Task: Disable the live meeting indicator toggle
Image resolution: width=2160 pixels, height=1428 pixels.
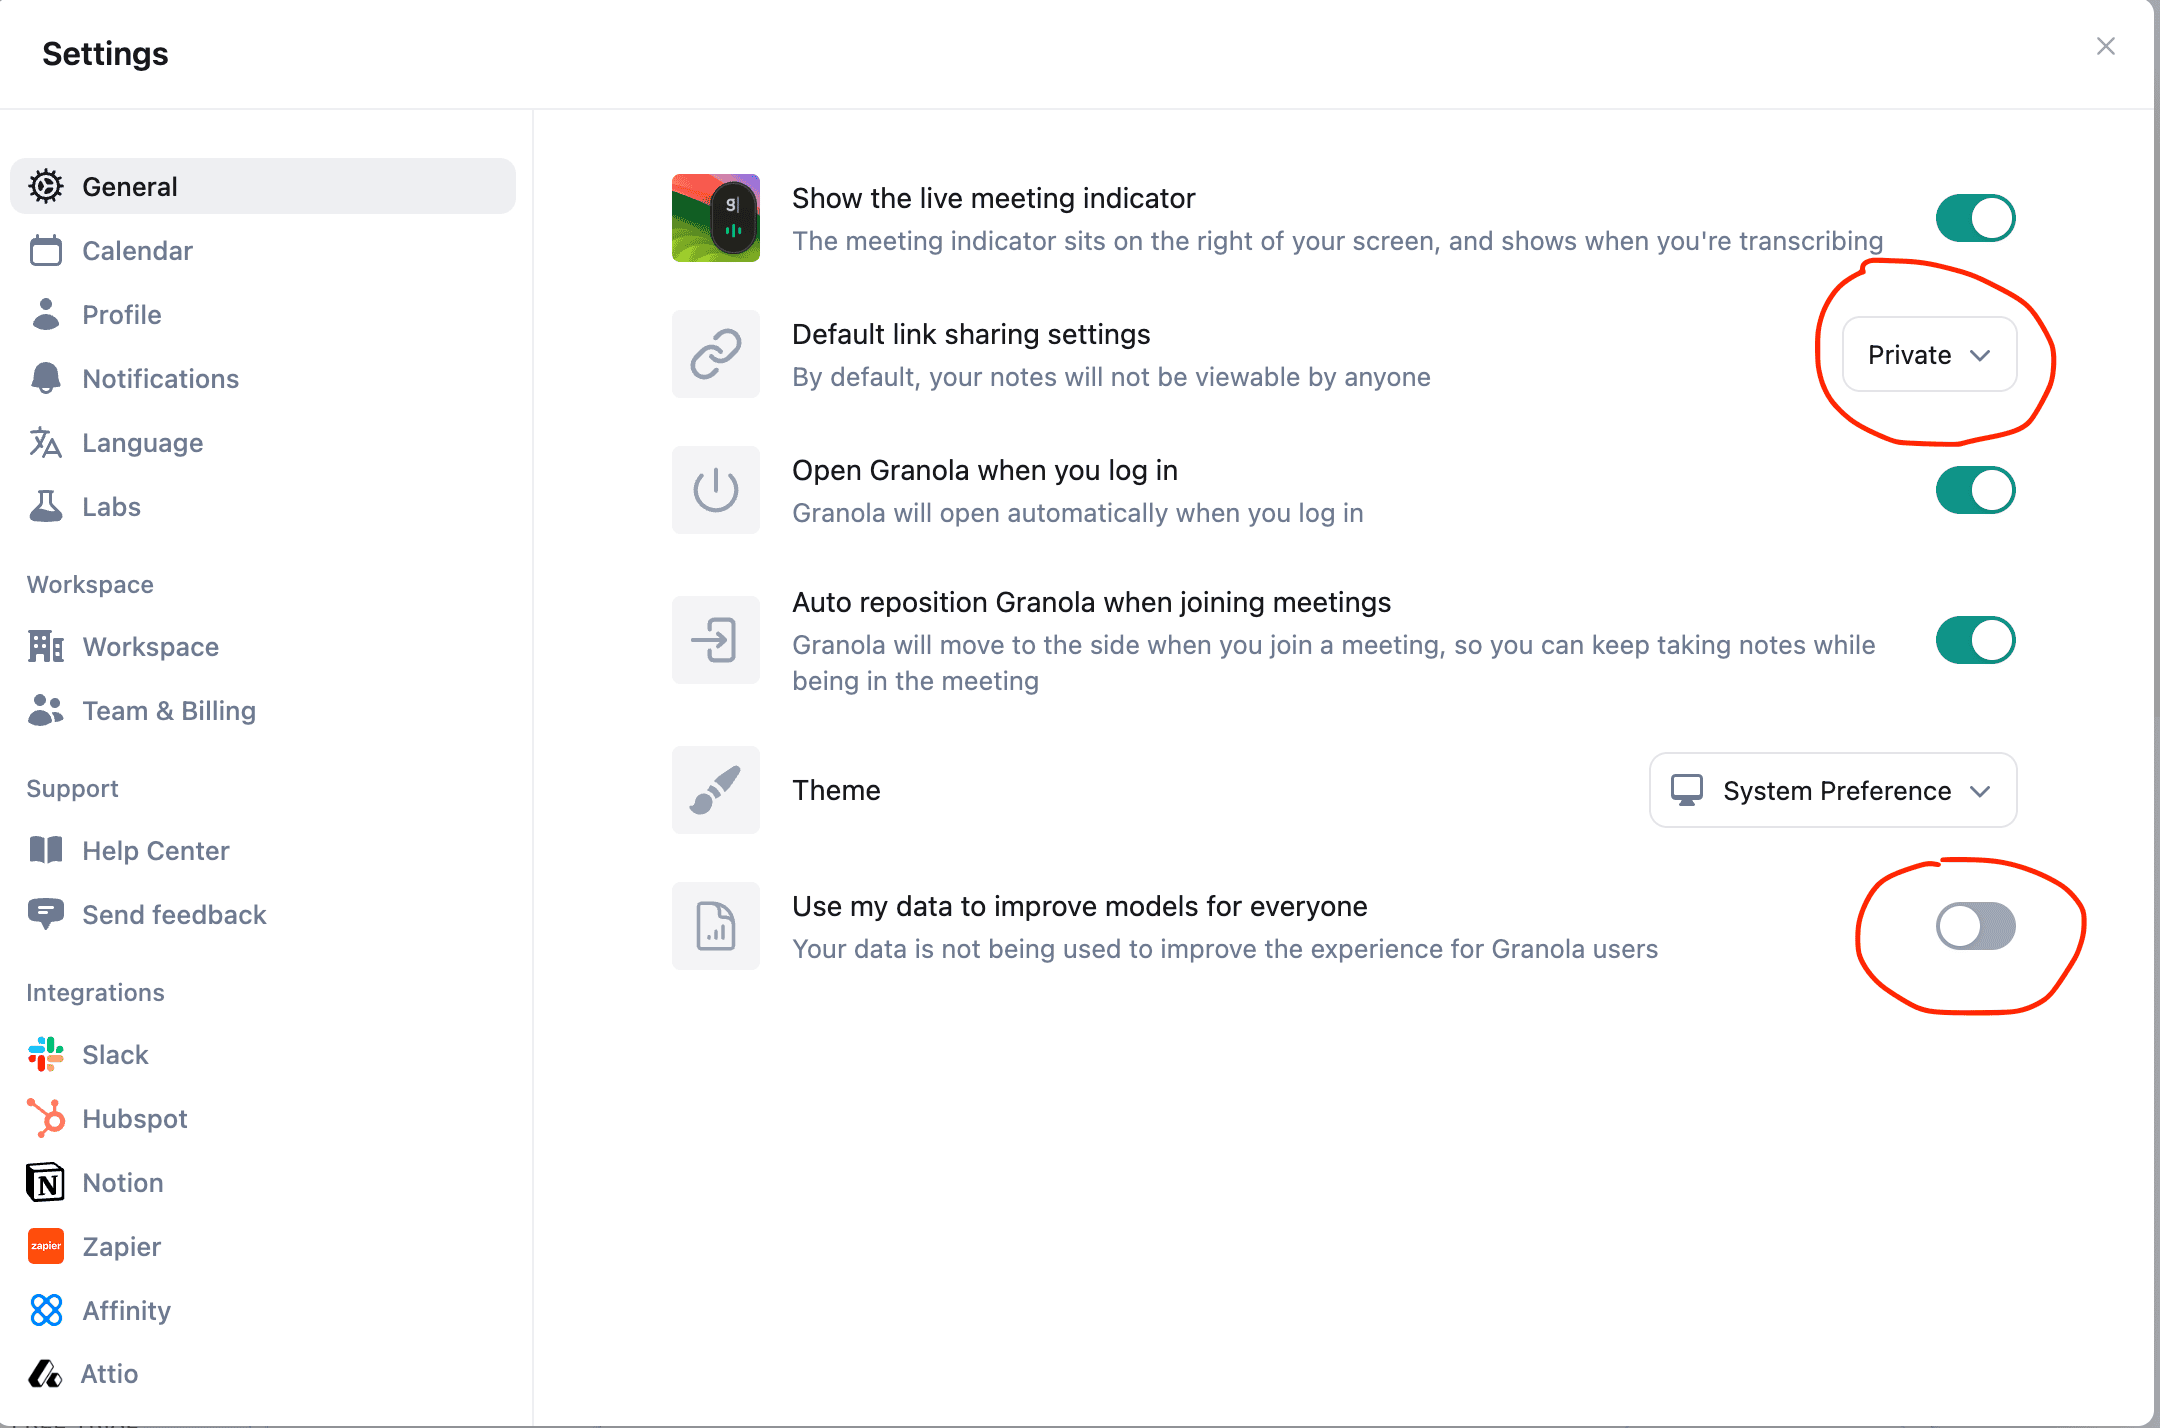Action: click(1975, 218)
